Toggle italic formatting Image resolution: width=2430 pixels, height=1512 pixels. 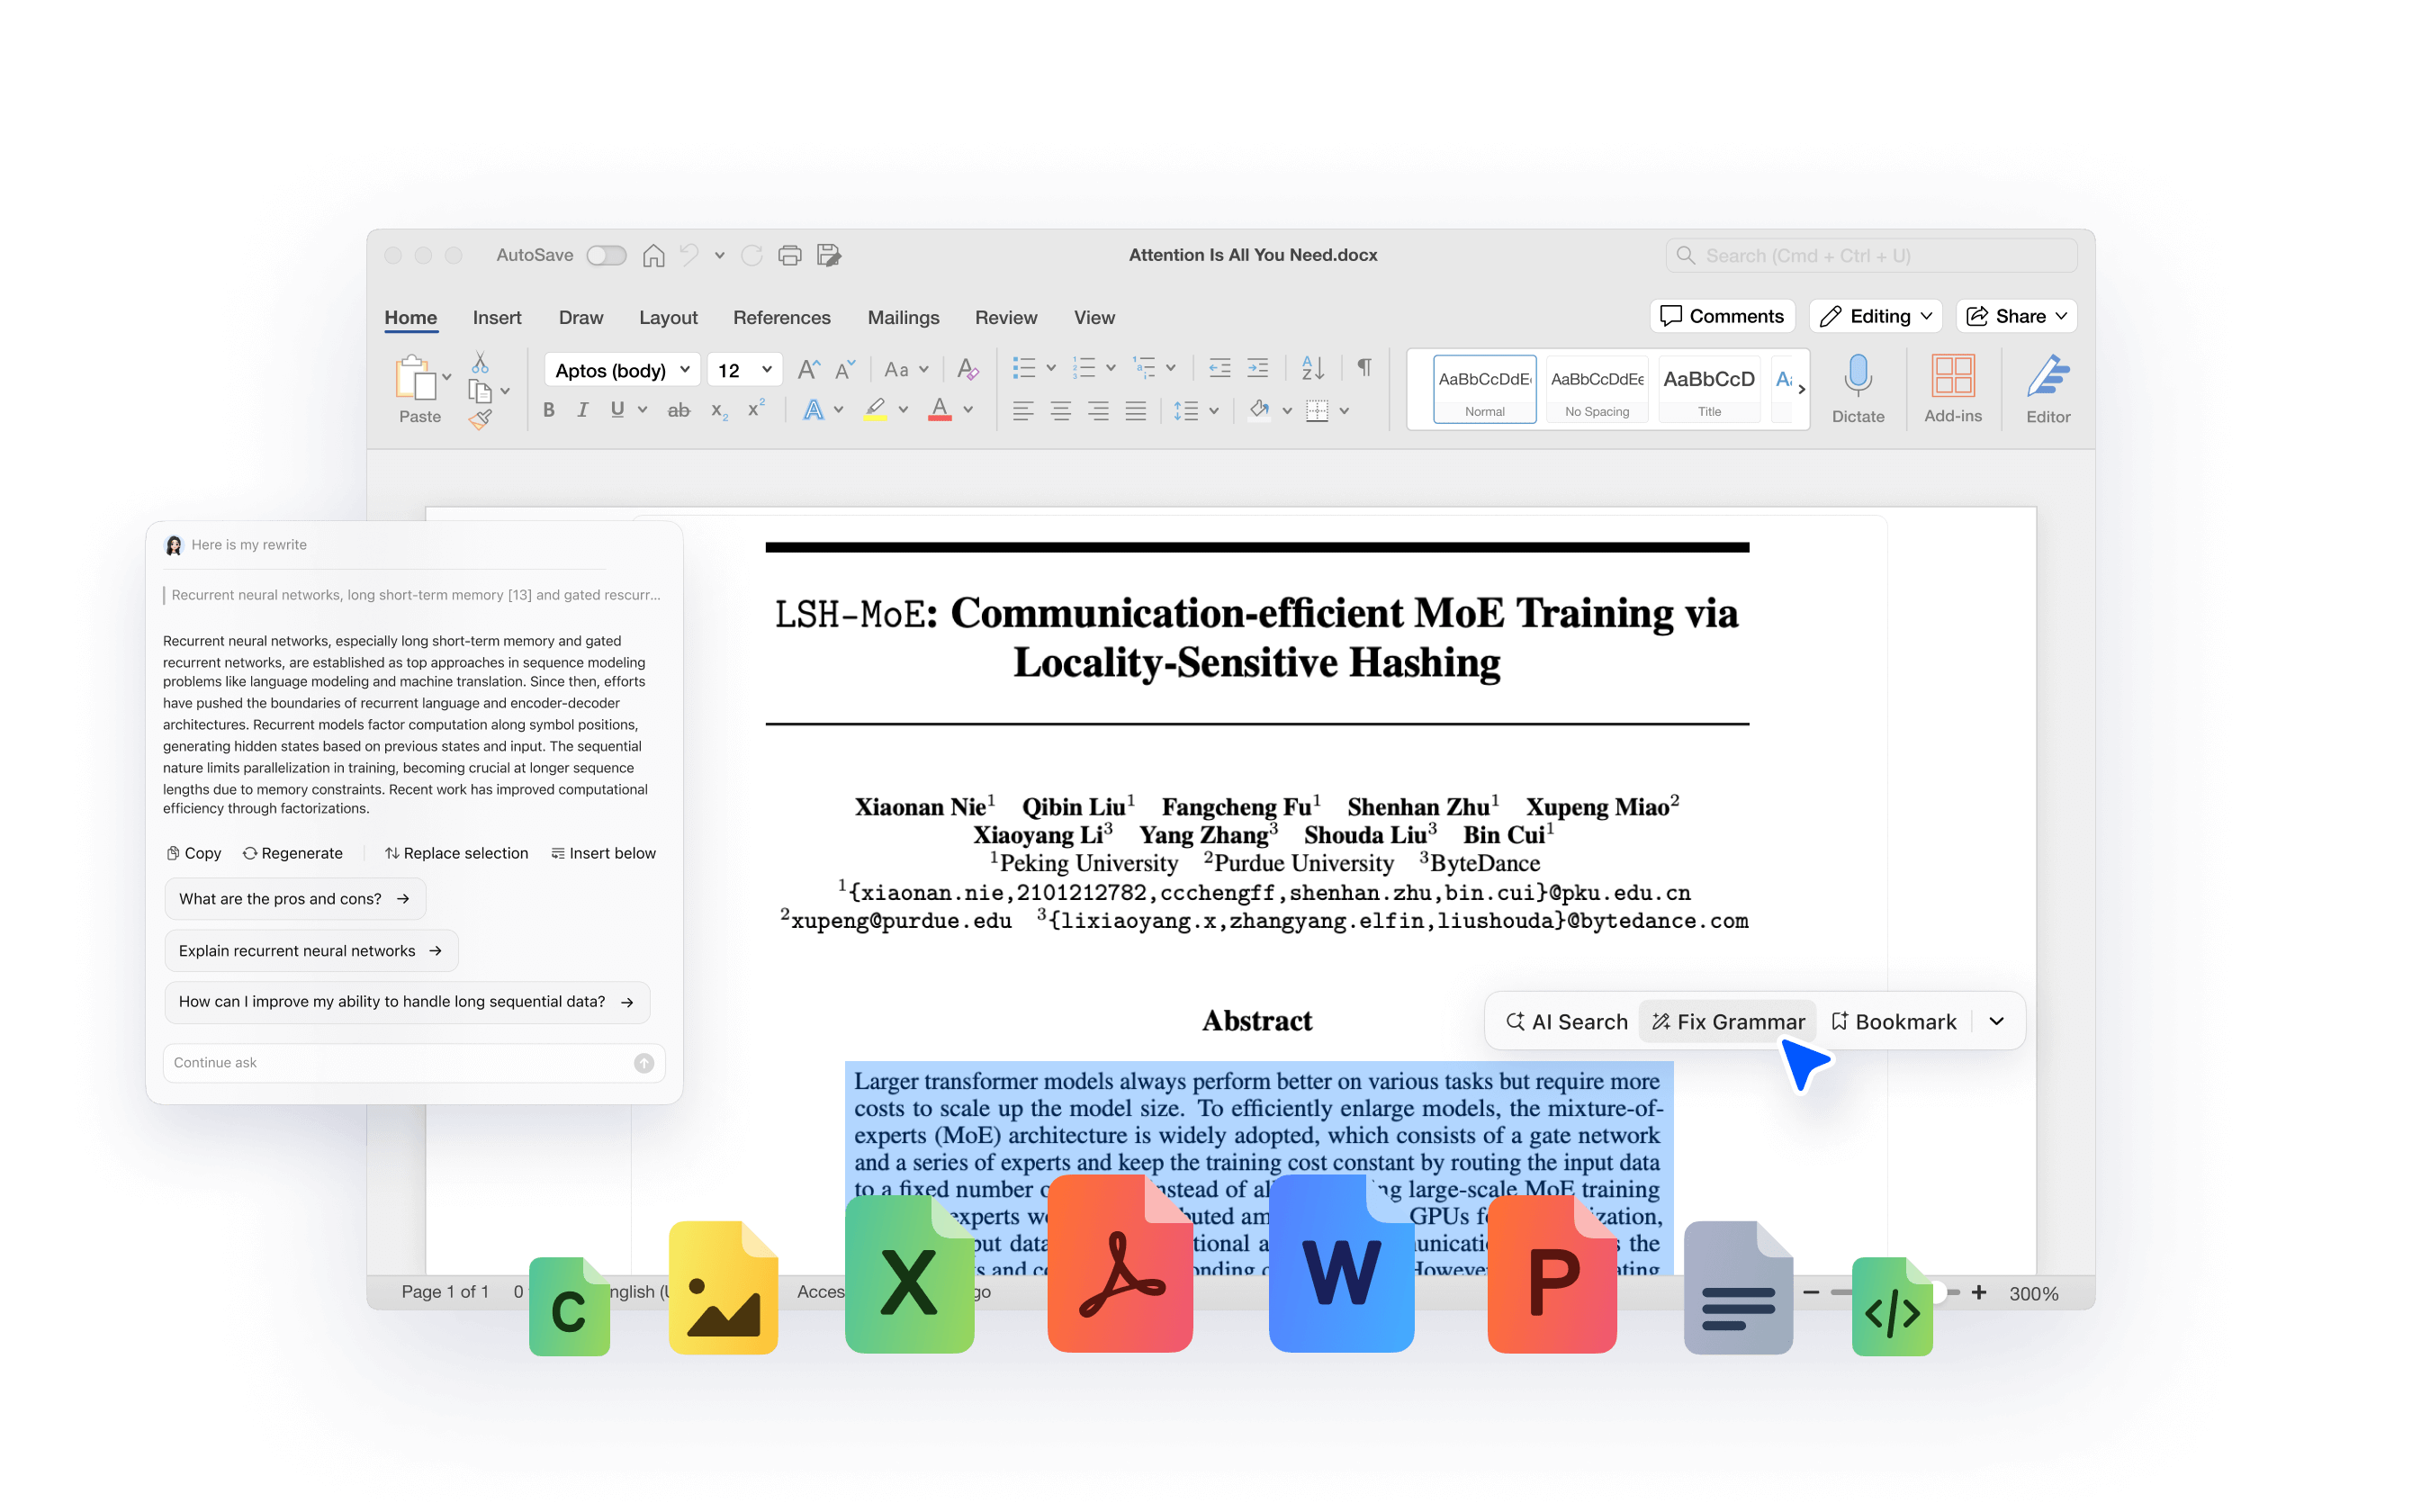(583, 409)
